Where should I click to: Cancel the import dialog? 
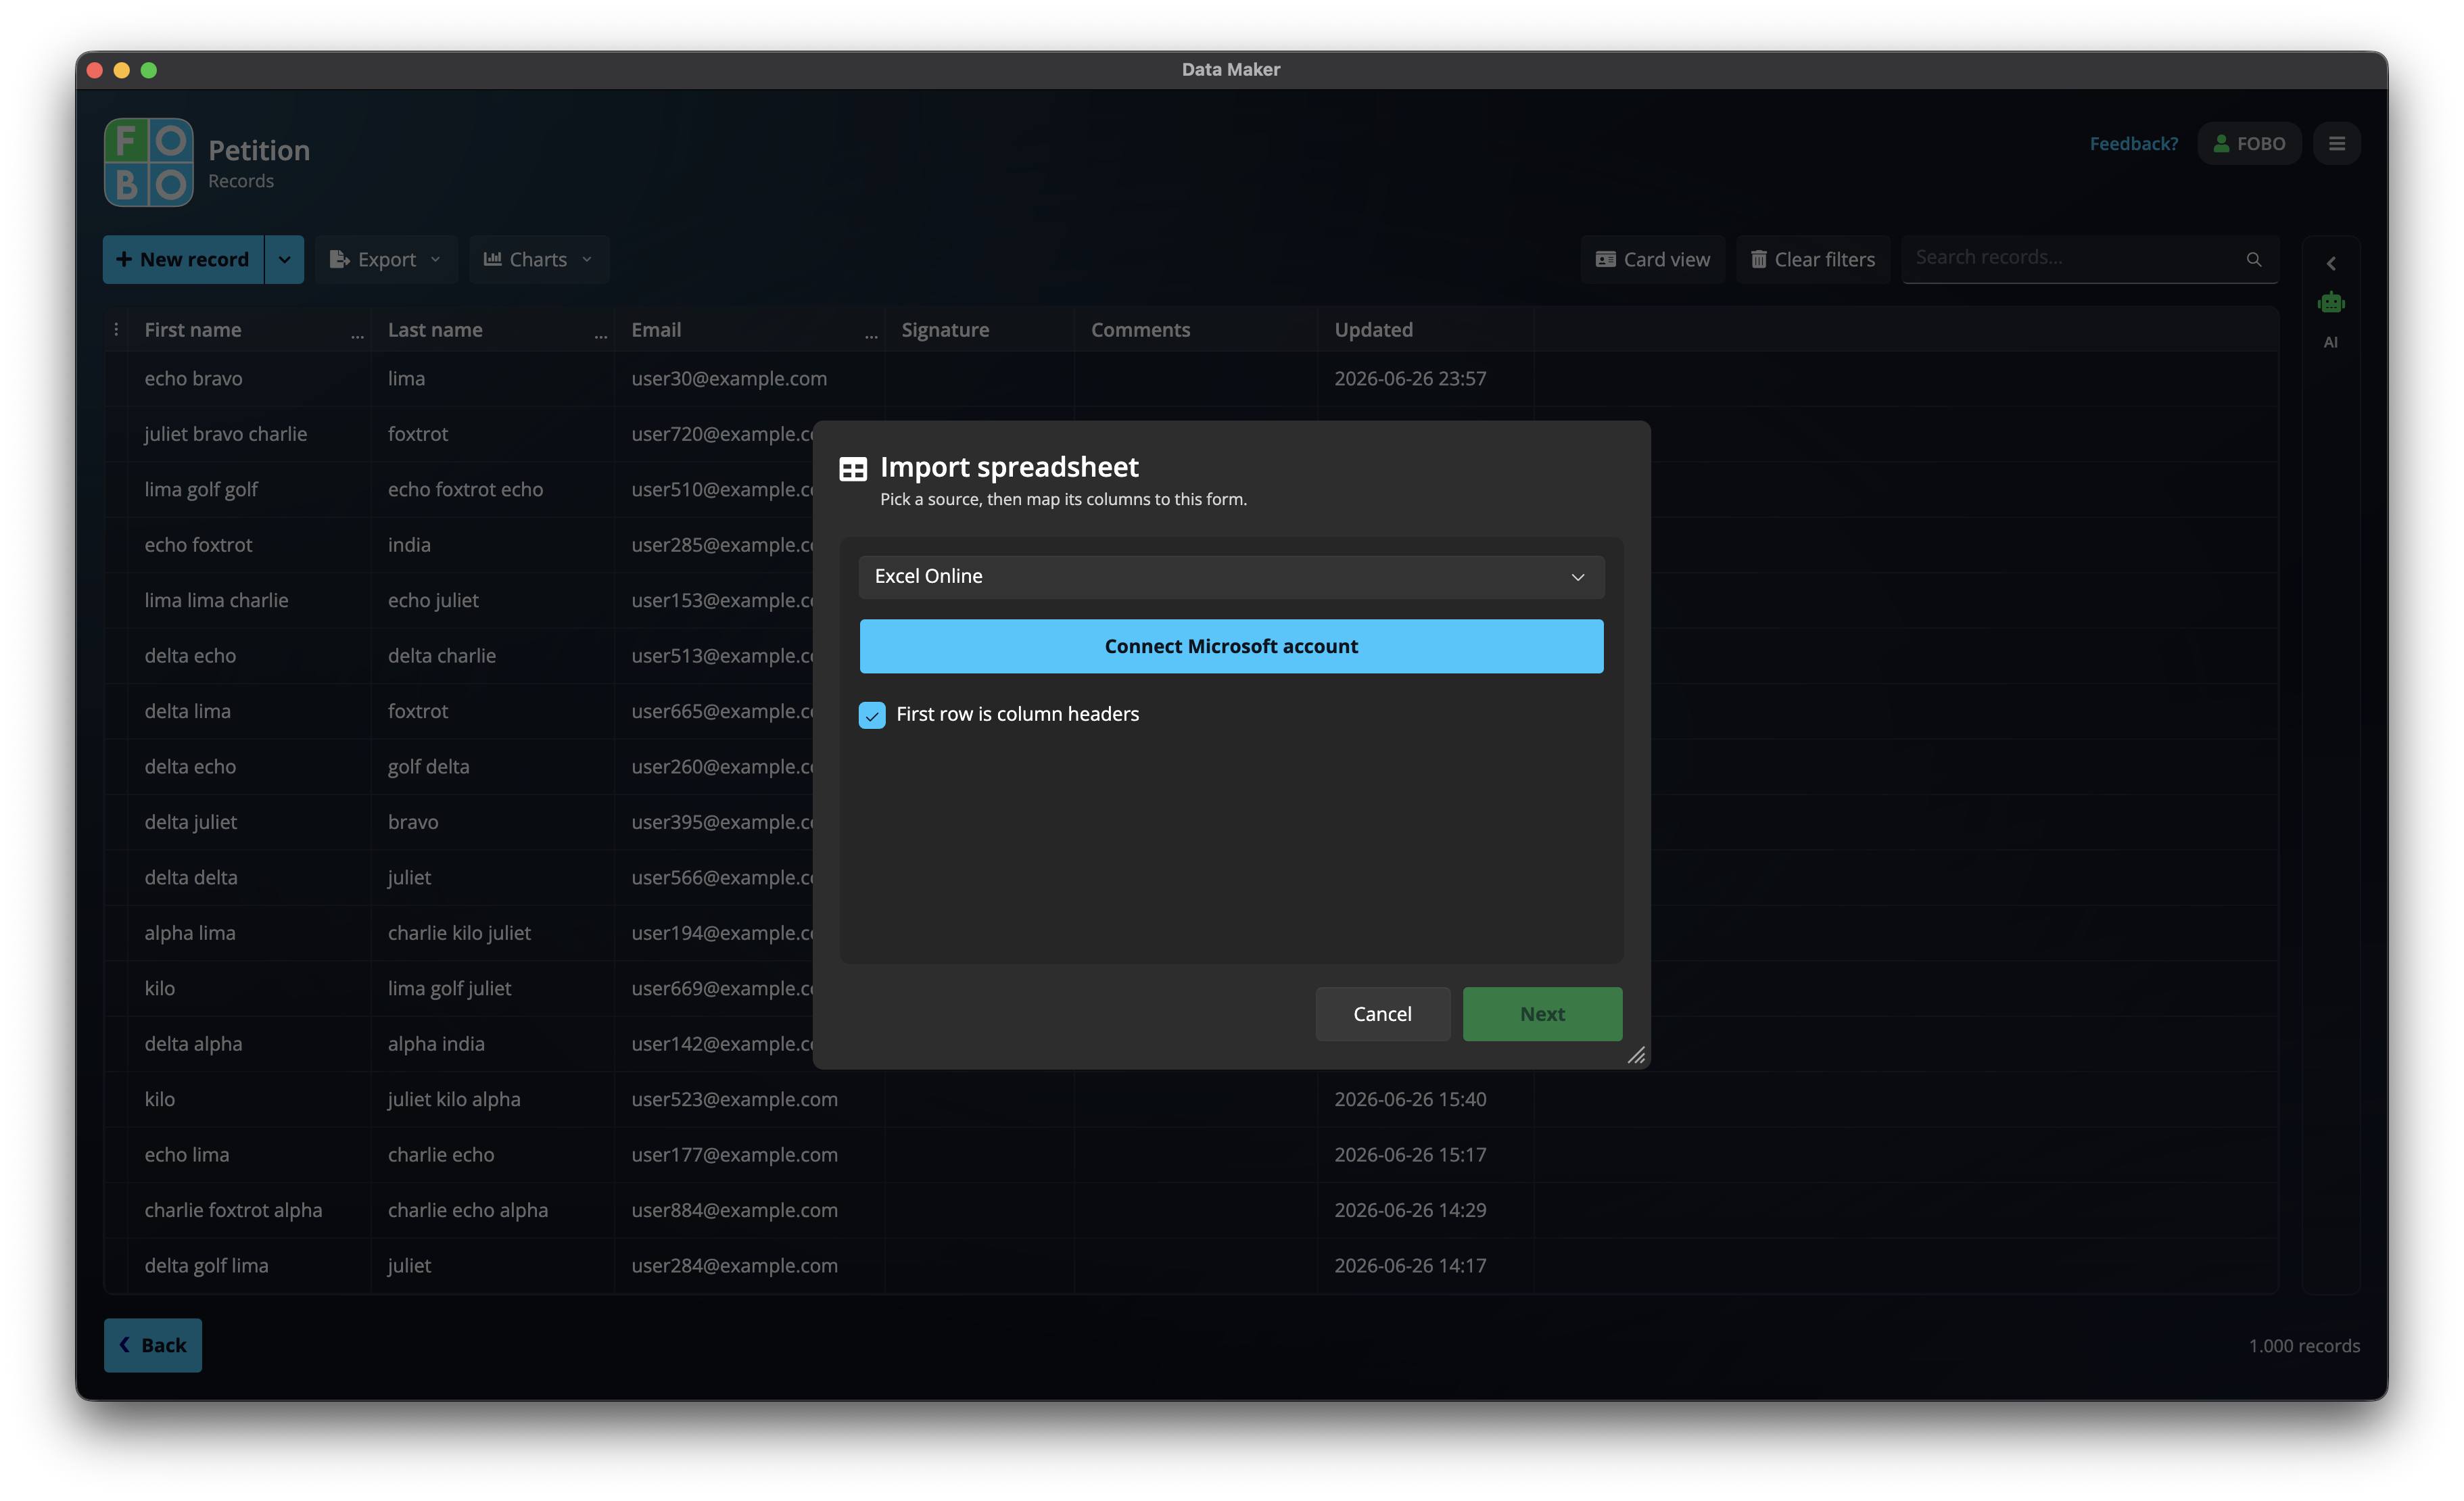(1382, 1014)
